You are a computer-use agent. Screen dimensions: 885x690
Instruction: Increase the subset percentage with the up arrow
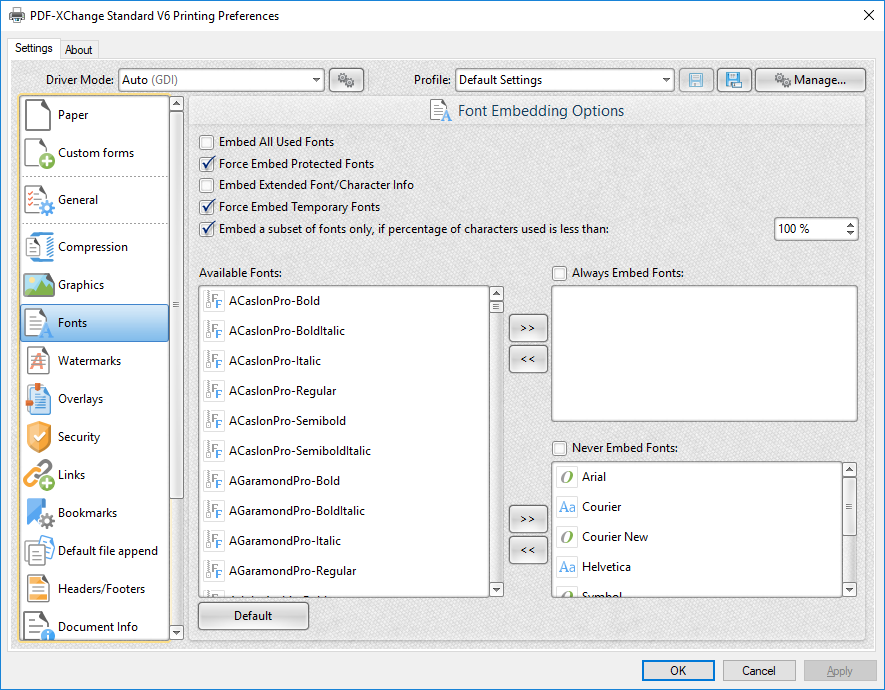click(850, 225)
